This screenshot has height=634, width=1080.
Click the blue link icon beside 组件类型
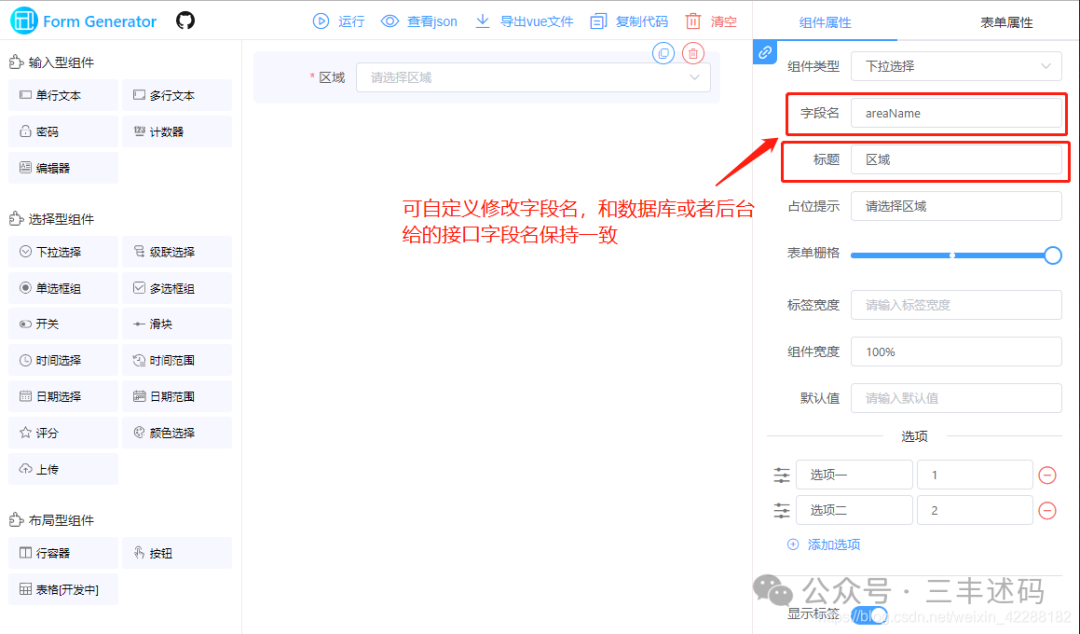765,52
